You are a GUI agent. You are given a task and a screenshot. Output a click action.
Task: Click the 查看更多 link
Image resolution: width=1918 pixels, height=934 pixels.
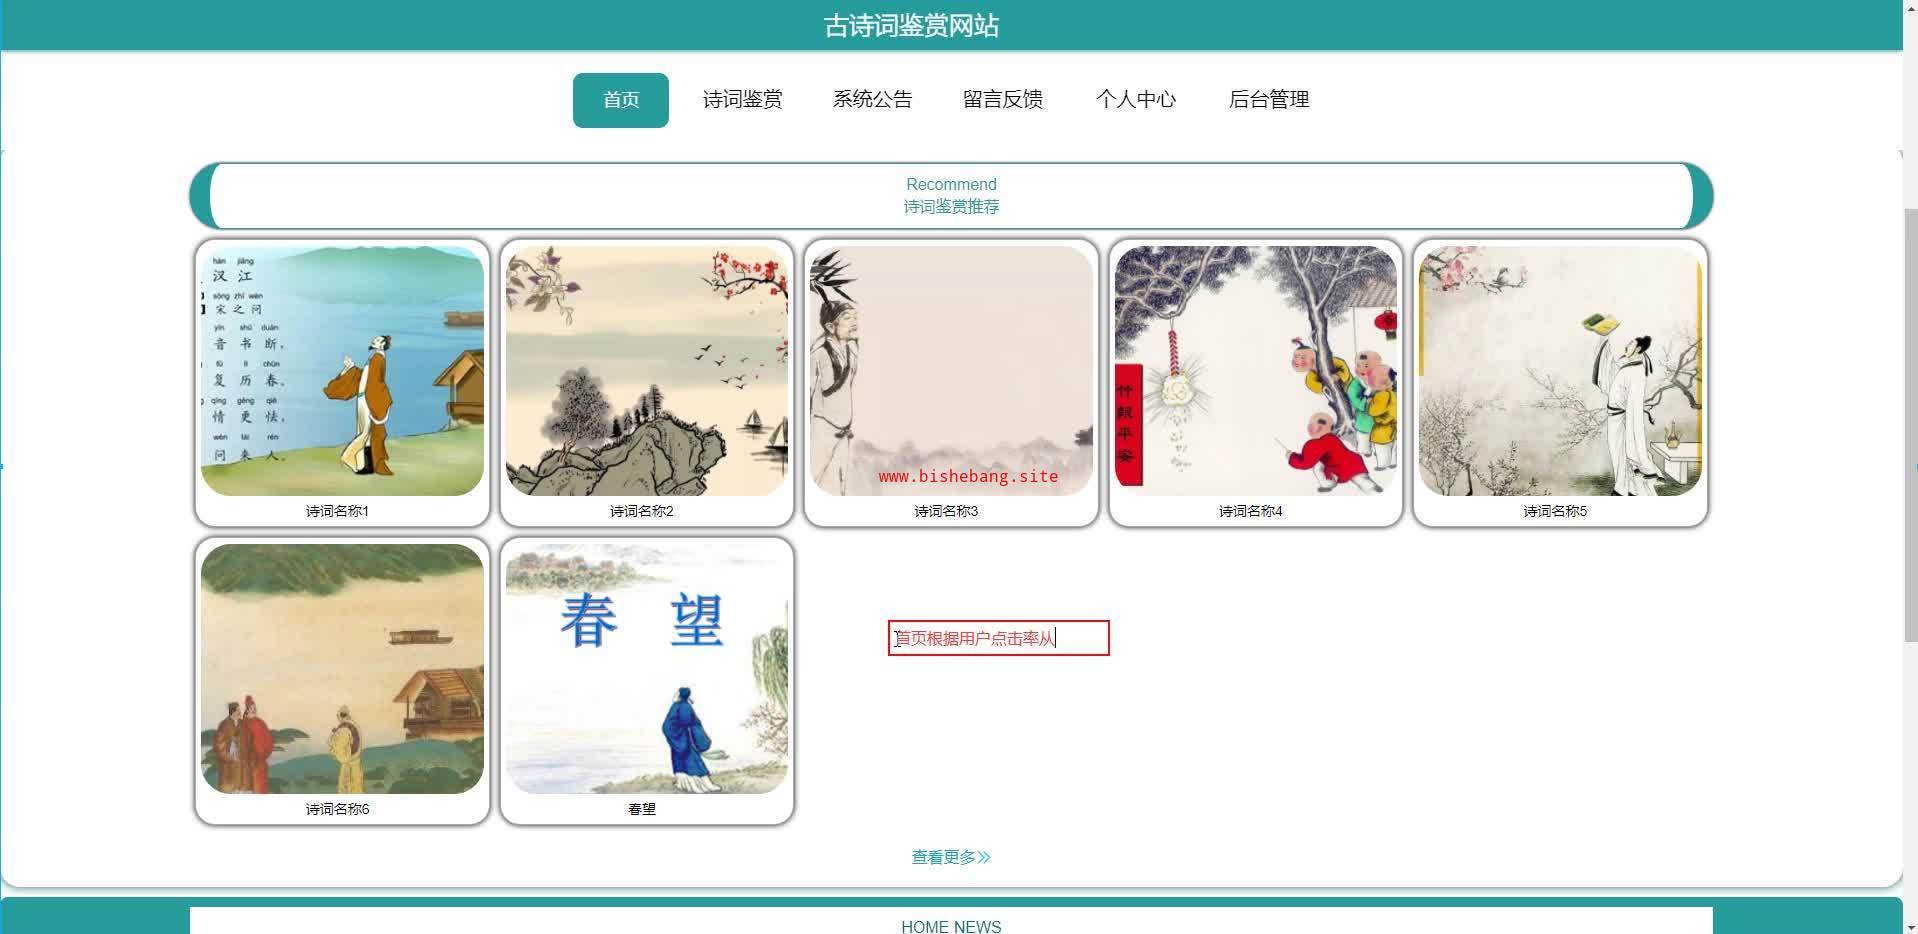click(x=951, y=857)
